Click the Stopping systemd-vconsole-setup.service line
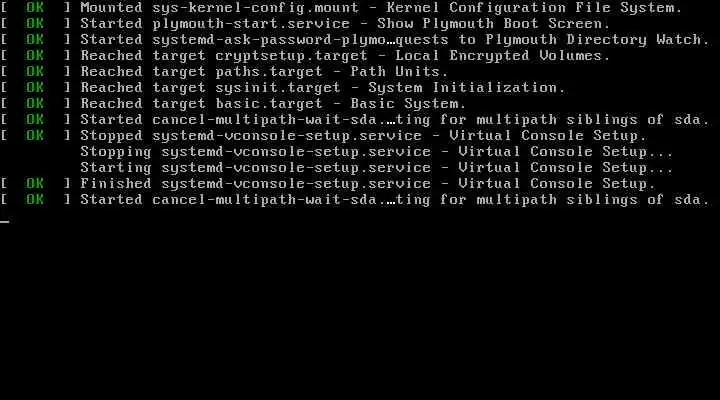720x400 pixels. 377,152
